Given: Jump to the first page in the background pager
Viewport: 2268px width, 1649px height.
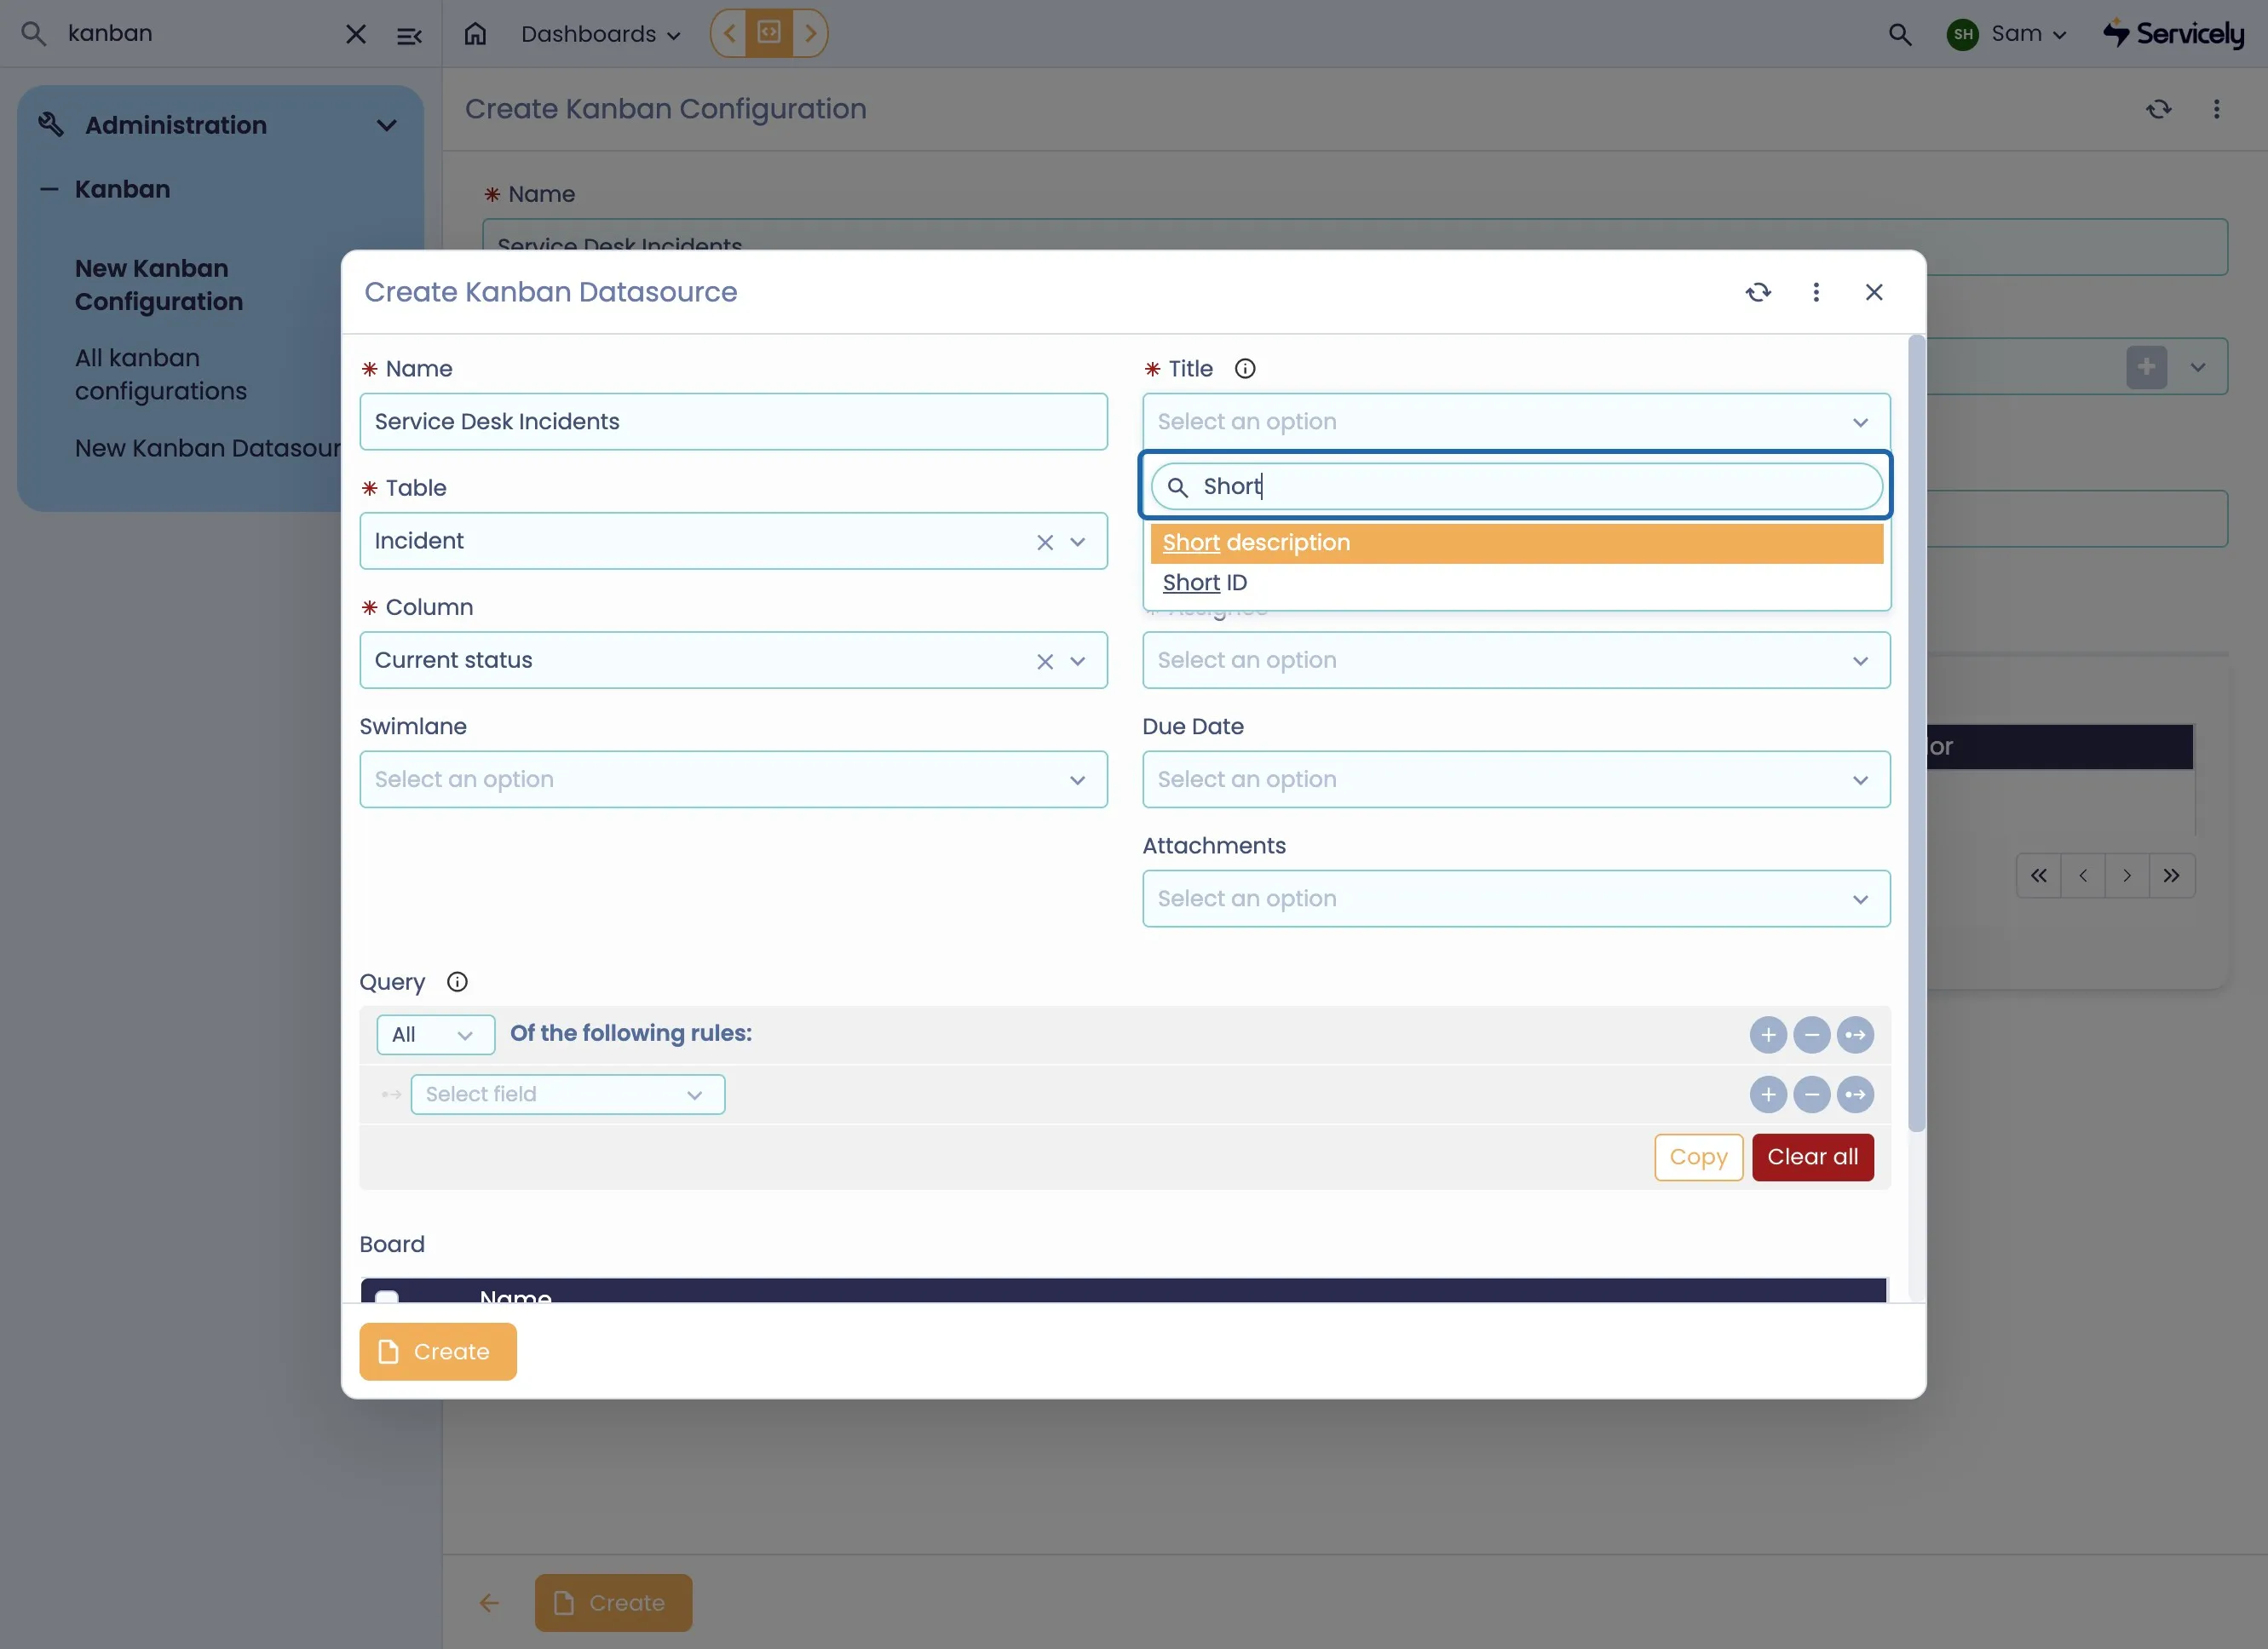Looking at the screenshot, I should pos(2039,876).
